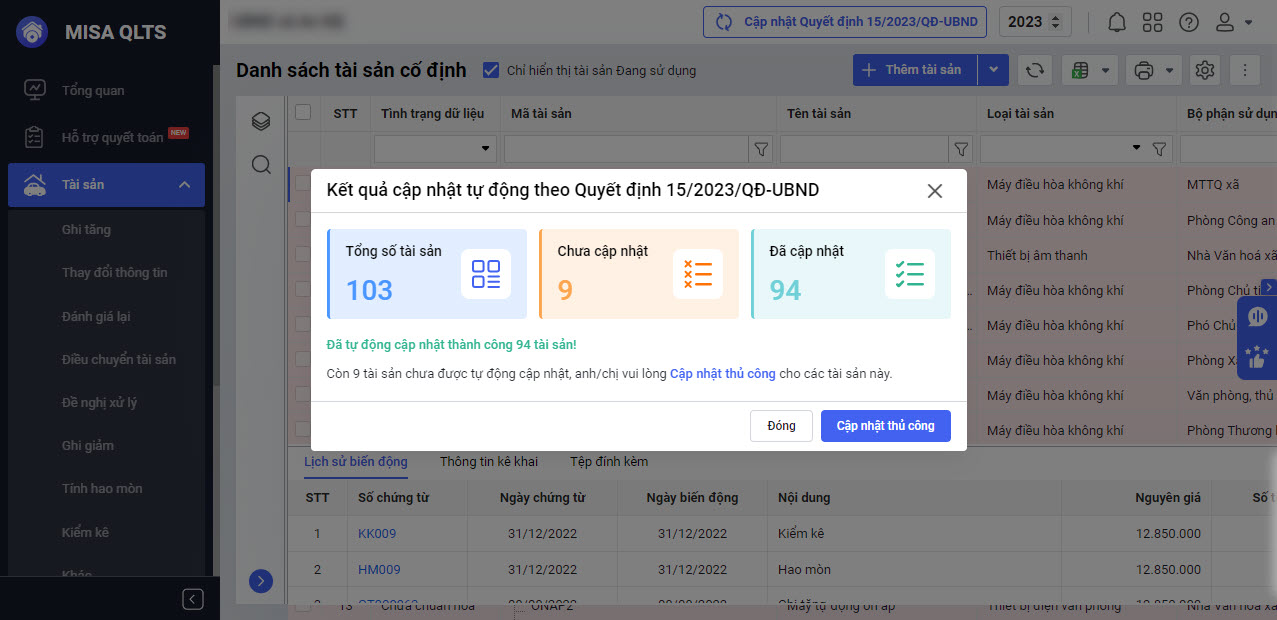The width and height of the screenshot is (1277, 620).
Task: Switch to 'Thông tin kê khai' tab
Action: (x=489, y=462)
